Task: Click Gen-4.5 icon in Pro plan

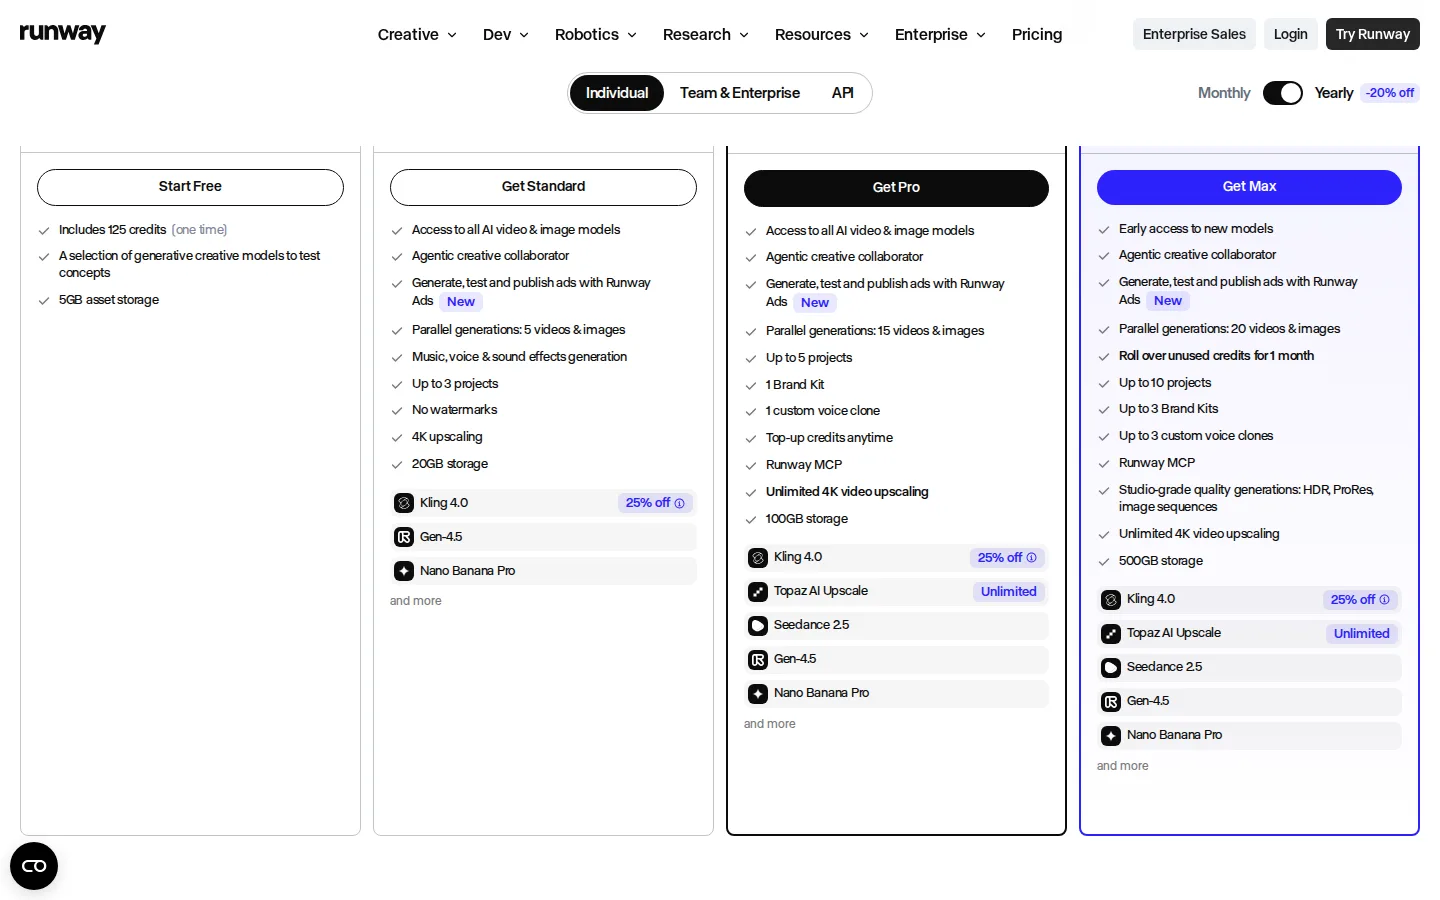Action: pos(758,660)
